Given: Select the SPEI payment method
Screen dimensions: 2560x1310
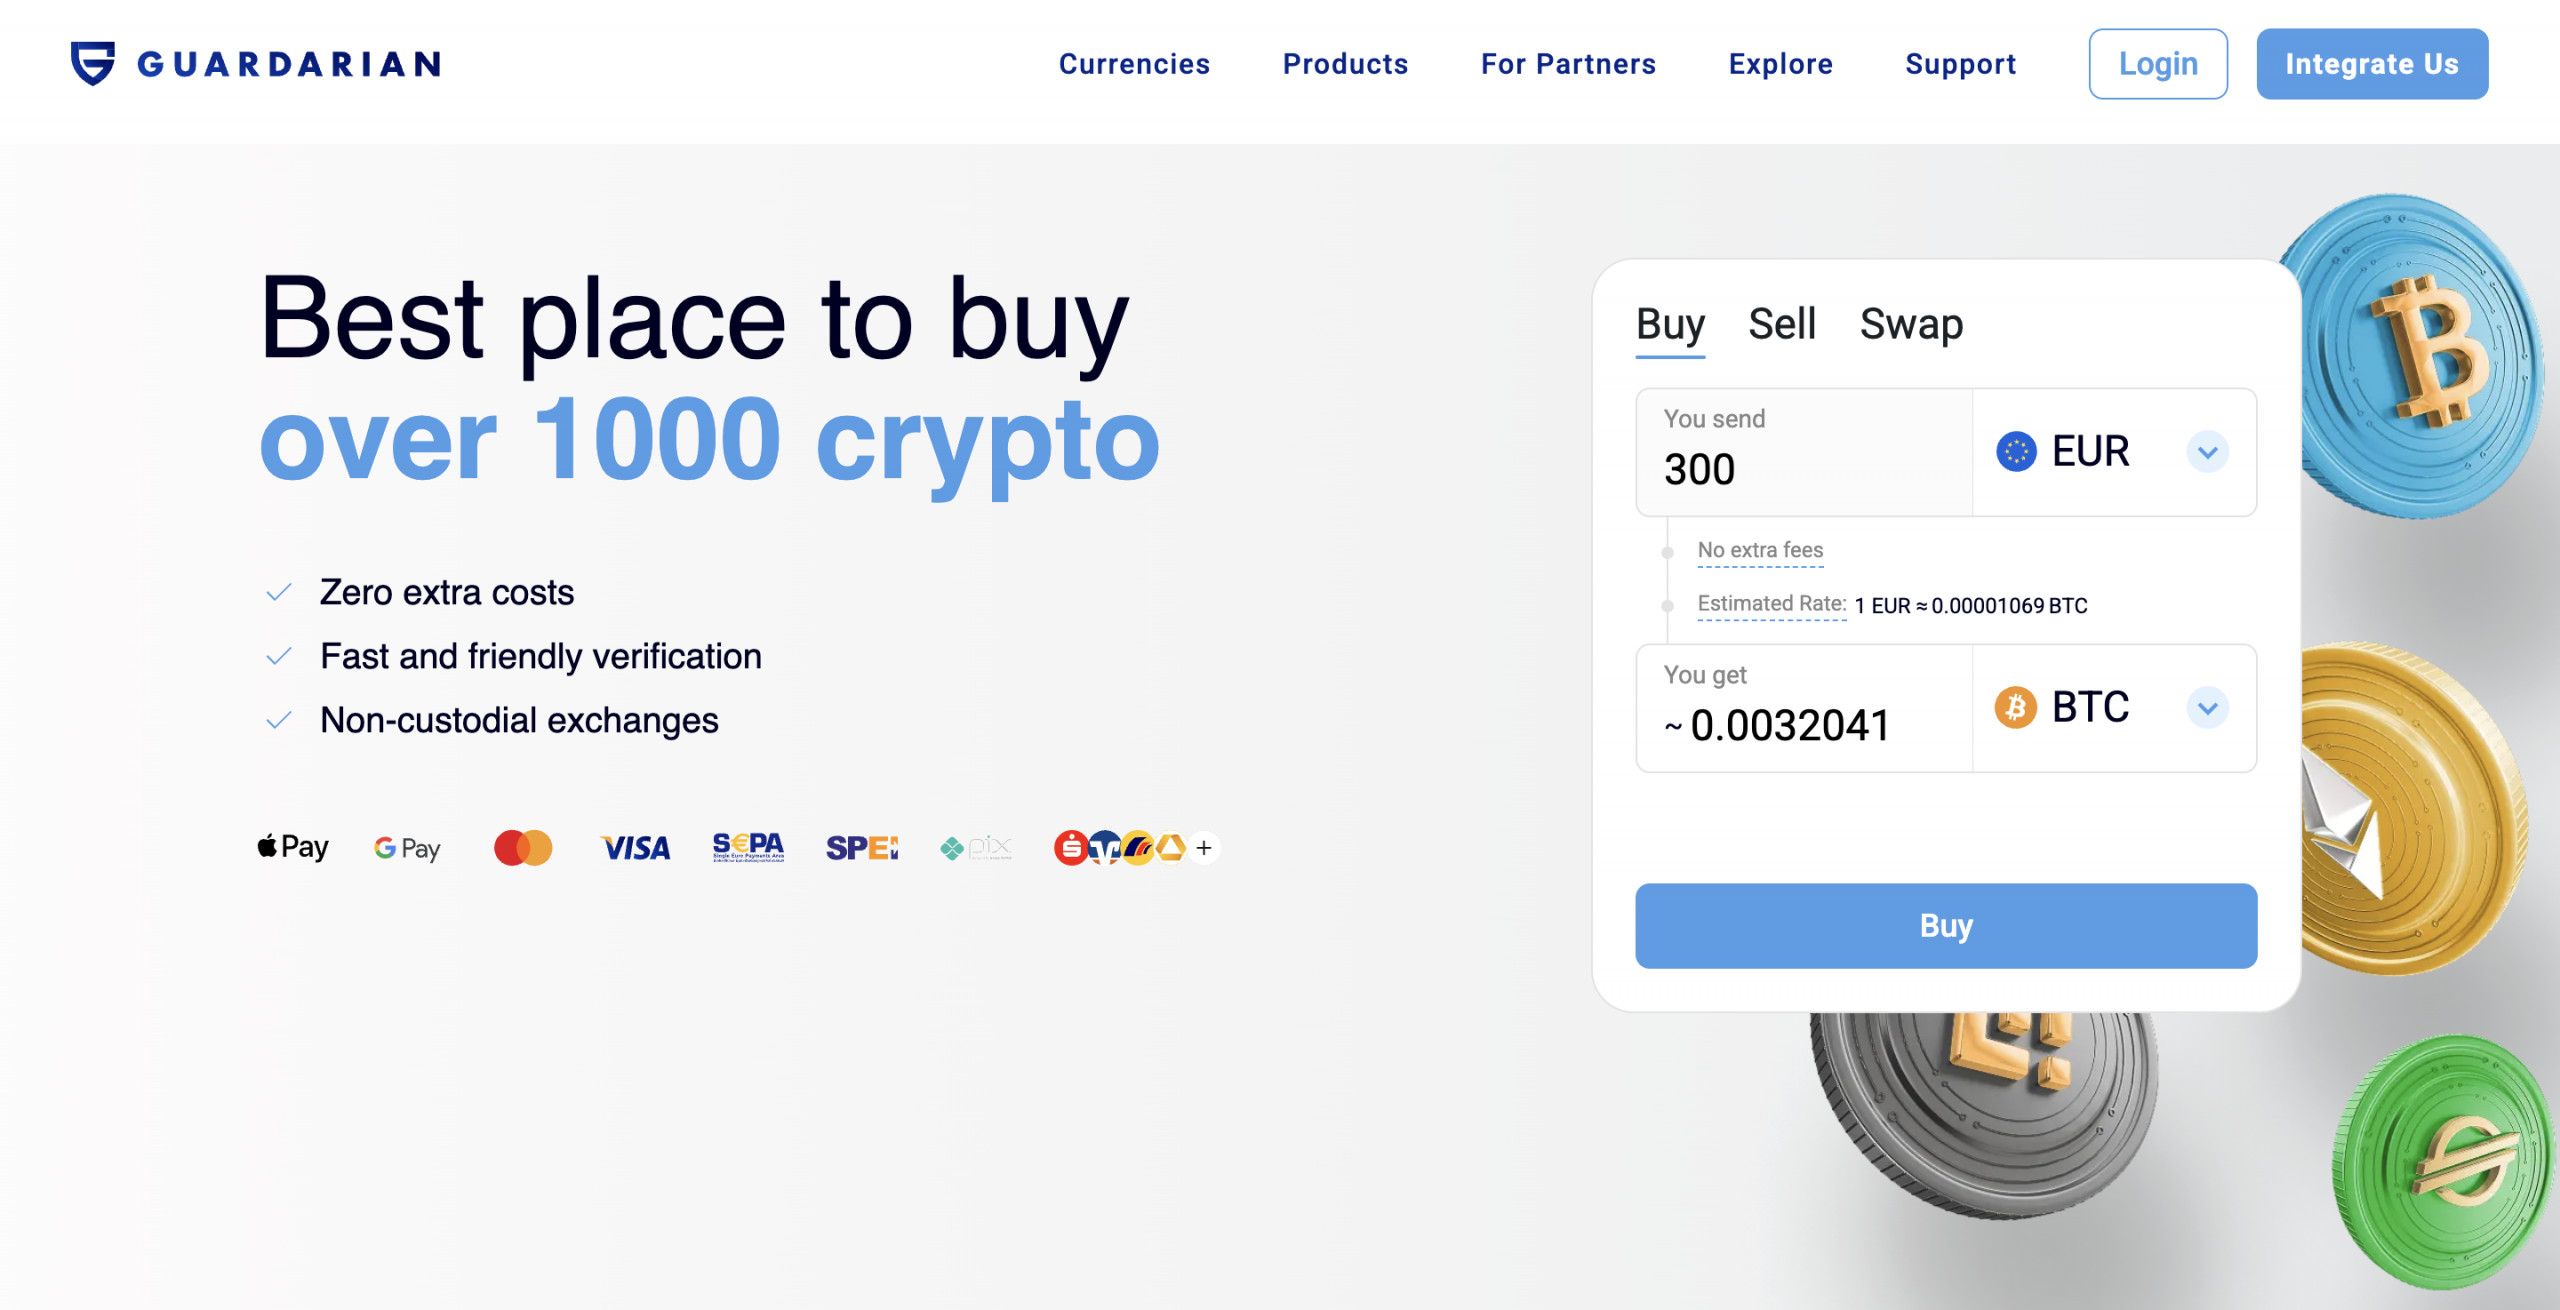Looking at the screenshot, I should 863,846.
